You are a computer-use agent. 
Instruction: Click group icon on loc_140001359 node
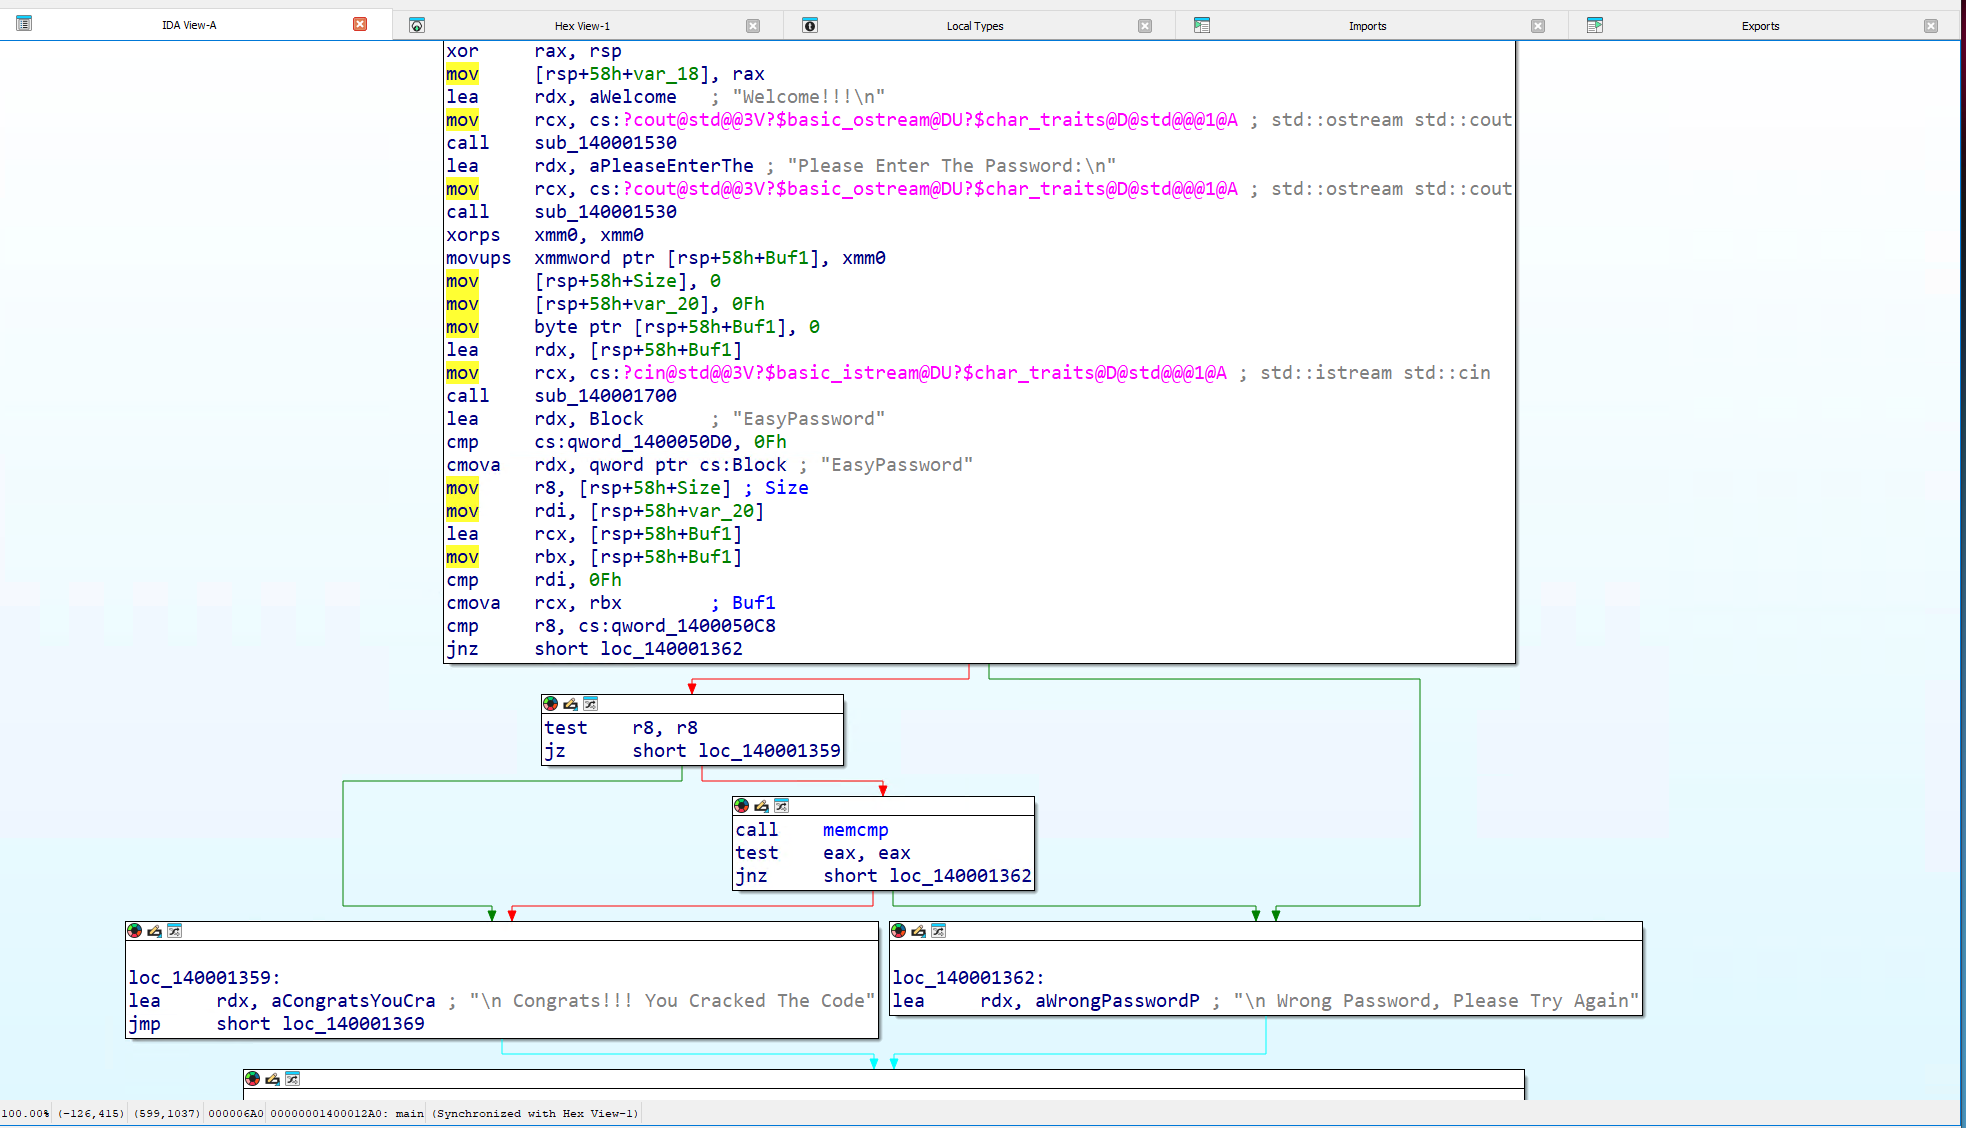(174, 931)
